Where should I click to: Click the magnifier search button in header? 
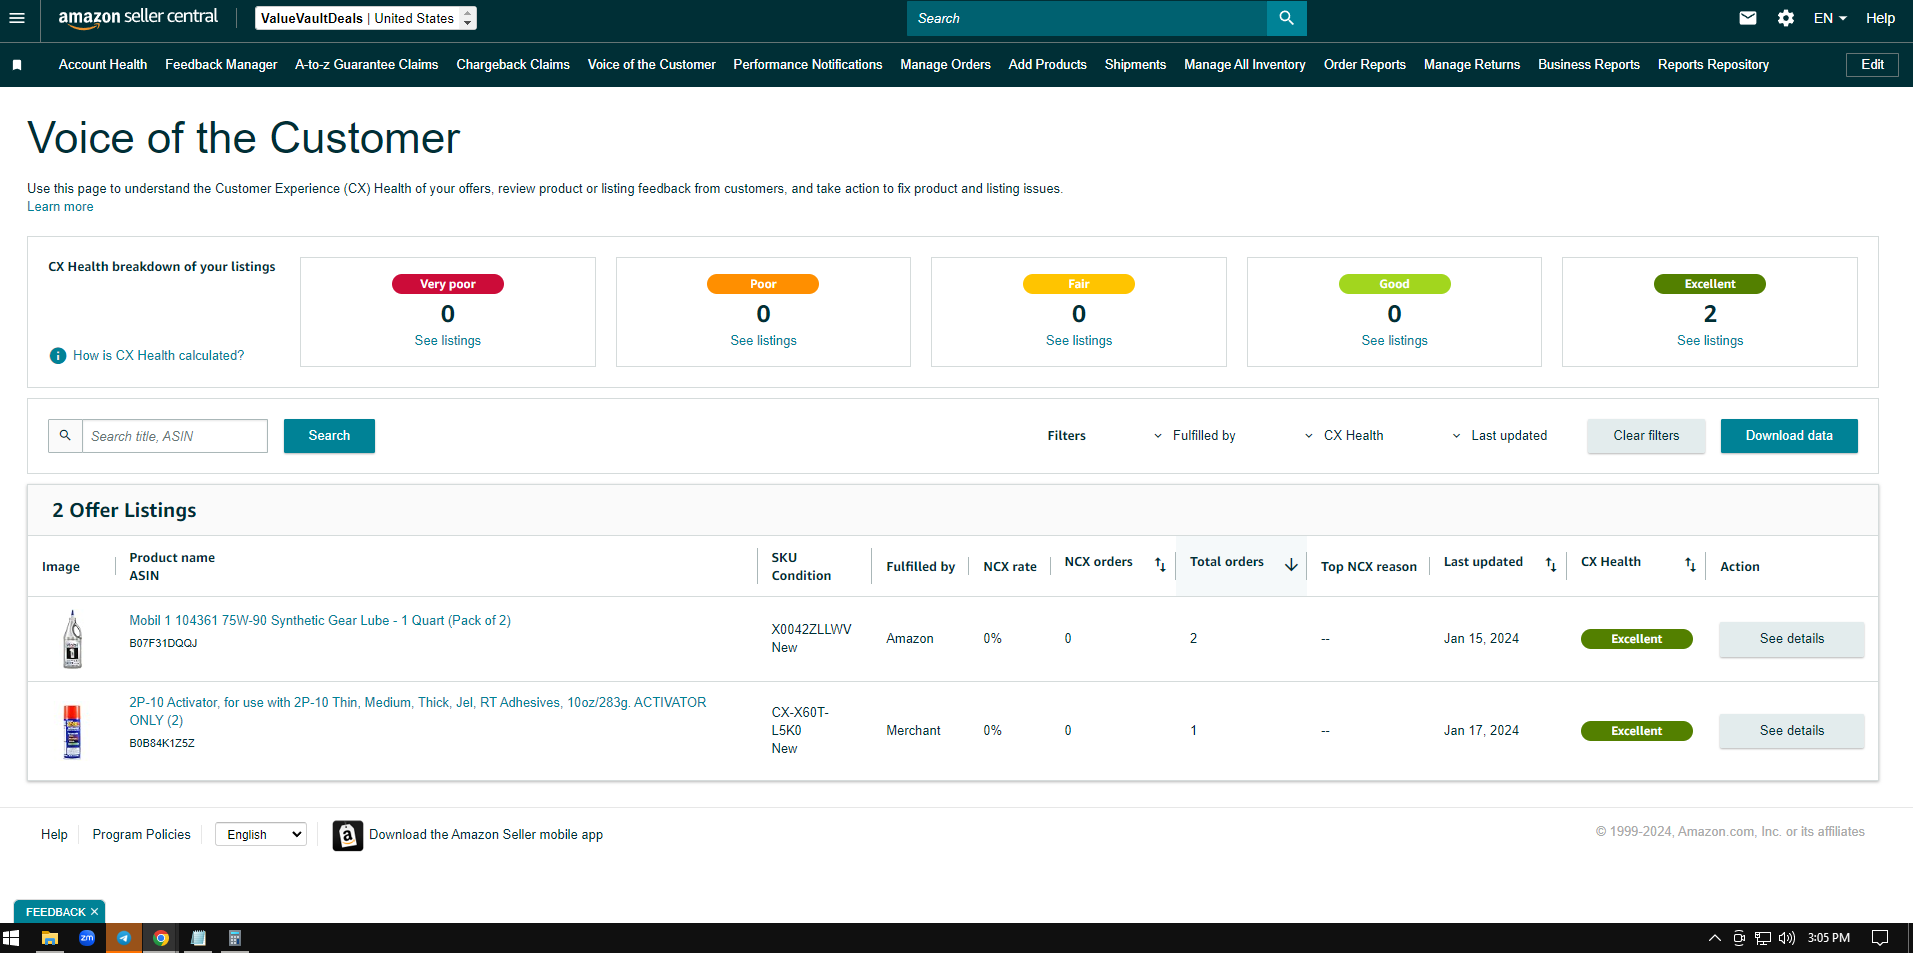tap(1286, 18)
